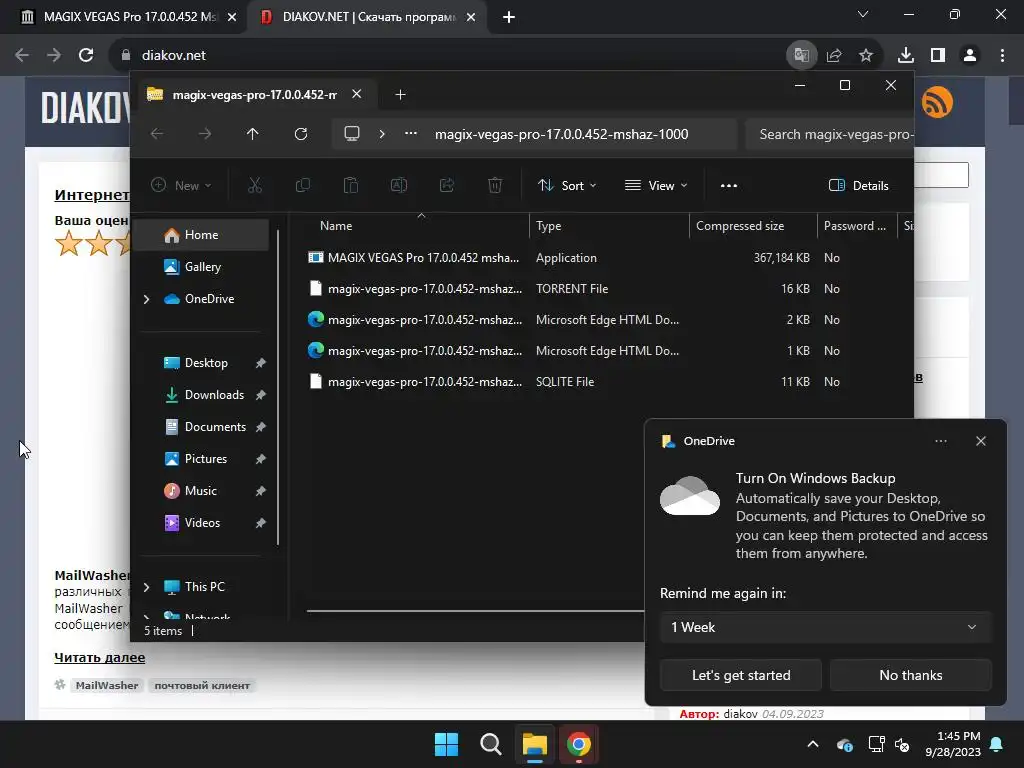Bookmark this page with the star icon
Viewport: 1024px width, 768px height.
click(866, 56)
